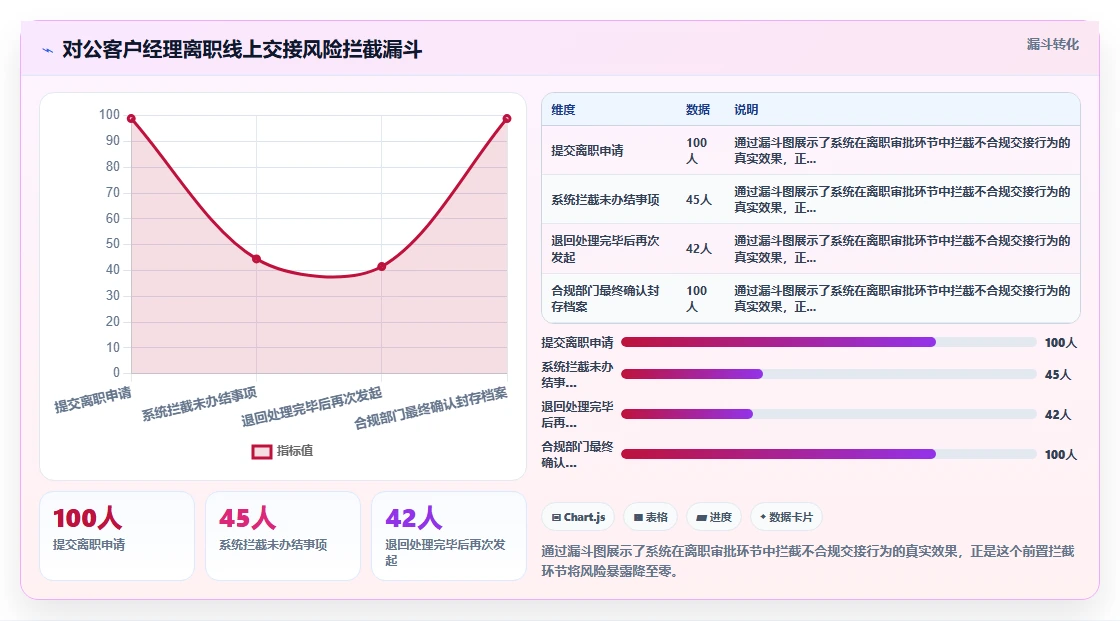Click the lightning icon beside the dashboard title

(x=48, y=50)
